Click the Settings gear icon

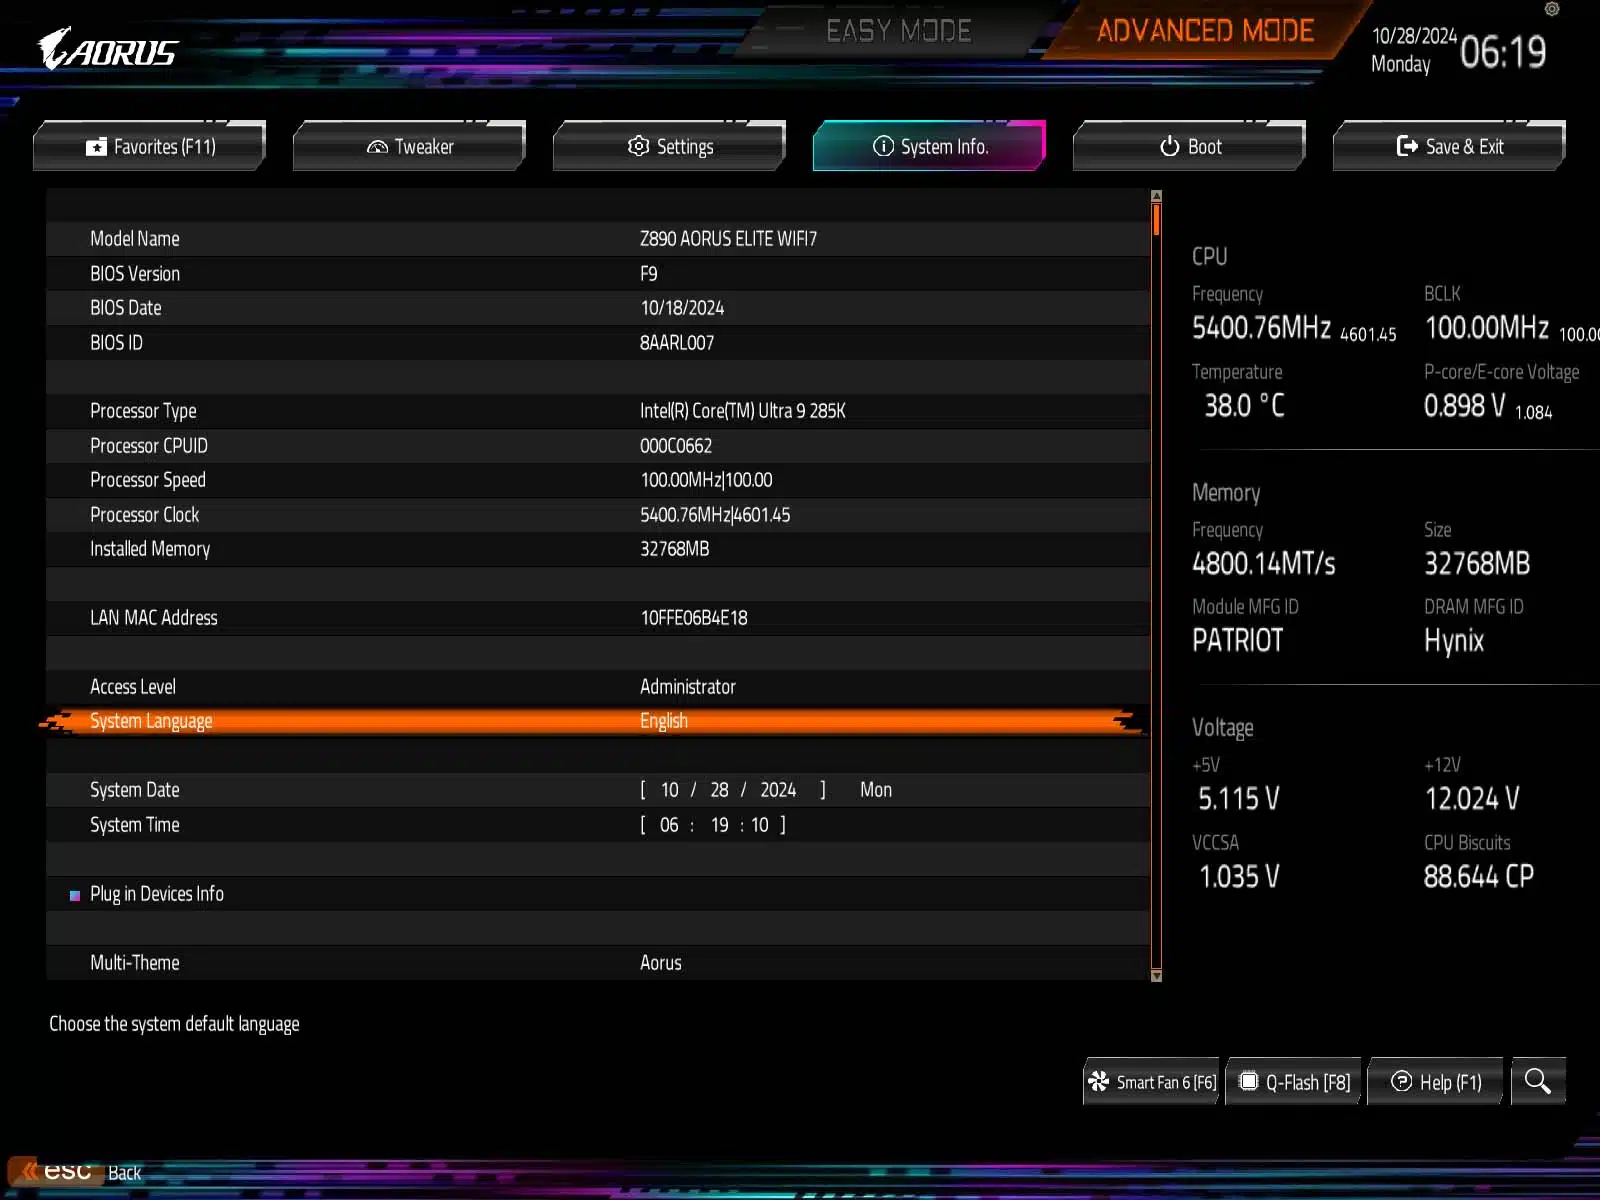[638, 146]
